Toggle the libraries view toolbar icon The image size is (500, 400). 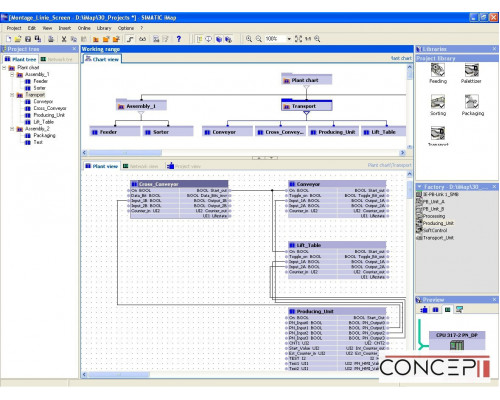click(x=219, y=39)
